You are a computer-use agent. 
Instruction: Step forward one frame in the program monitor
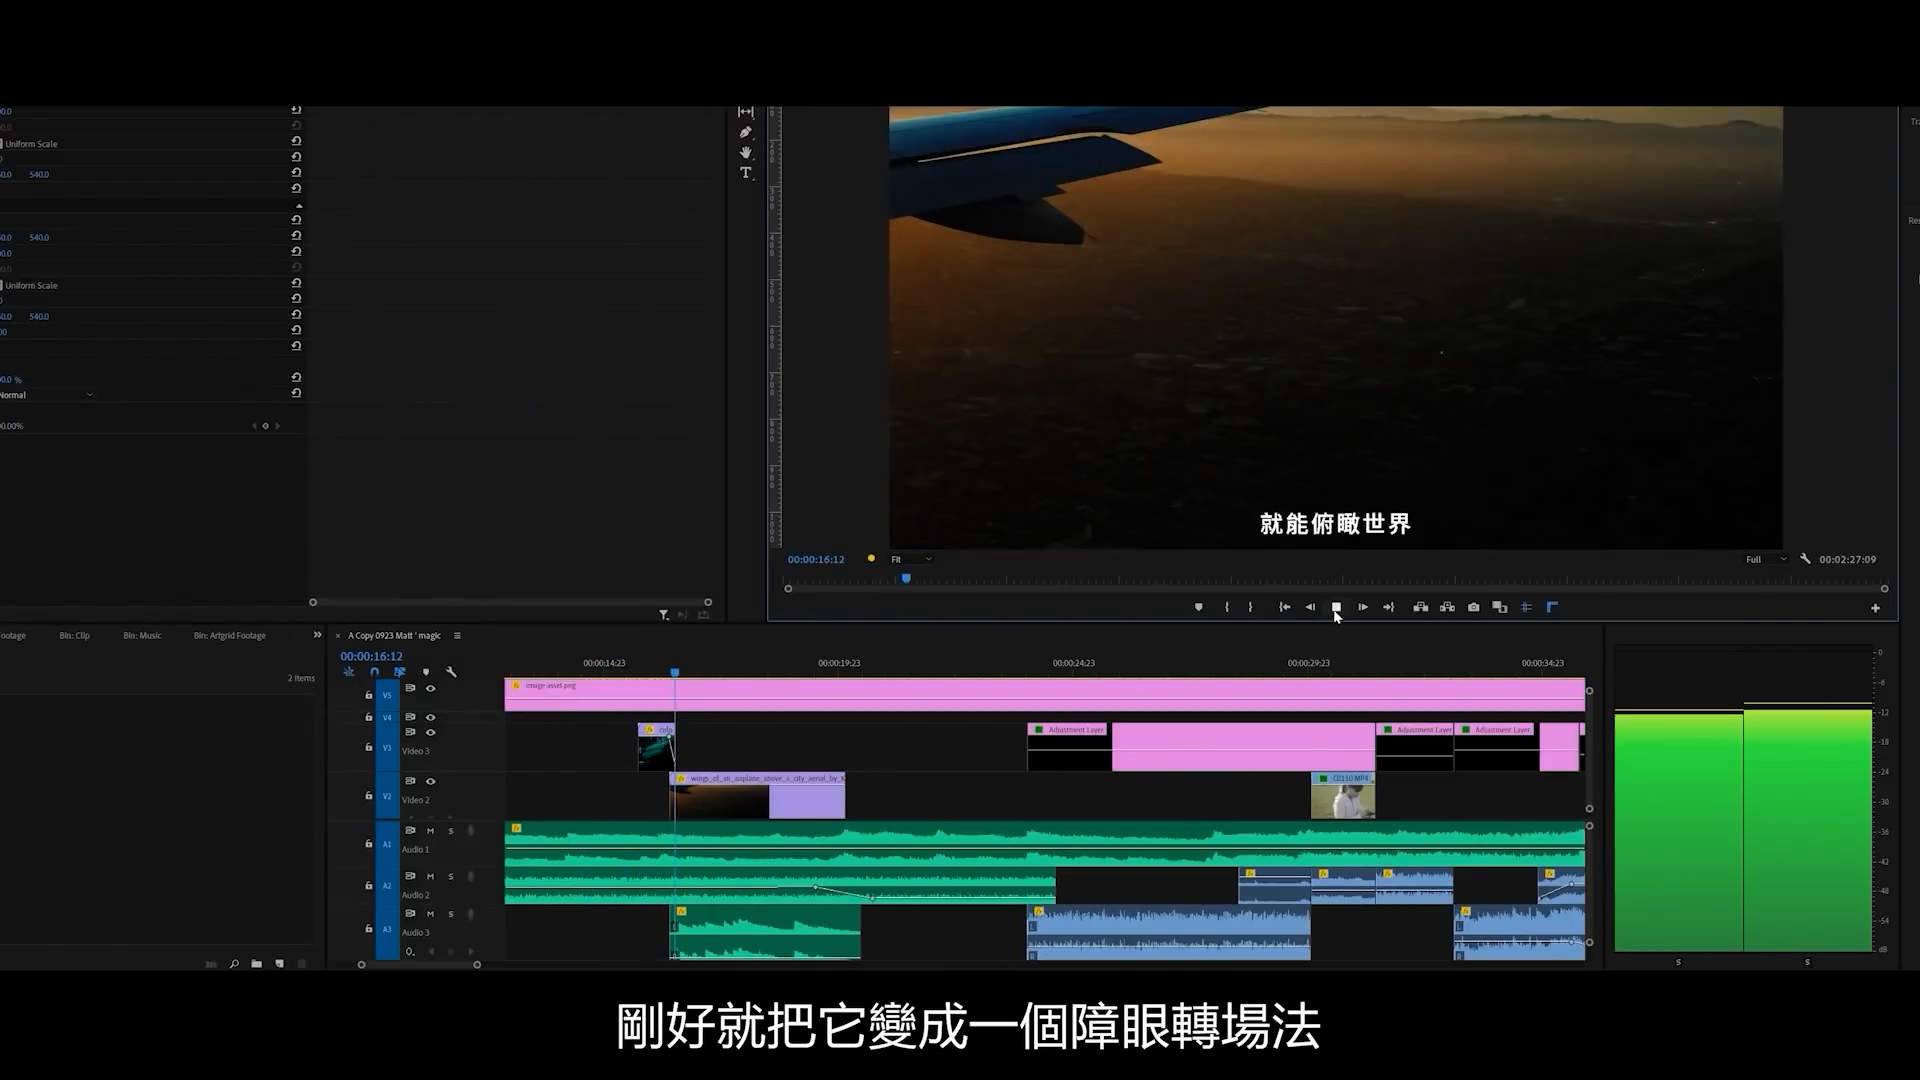coord(1363,607)
